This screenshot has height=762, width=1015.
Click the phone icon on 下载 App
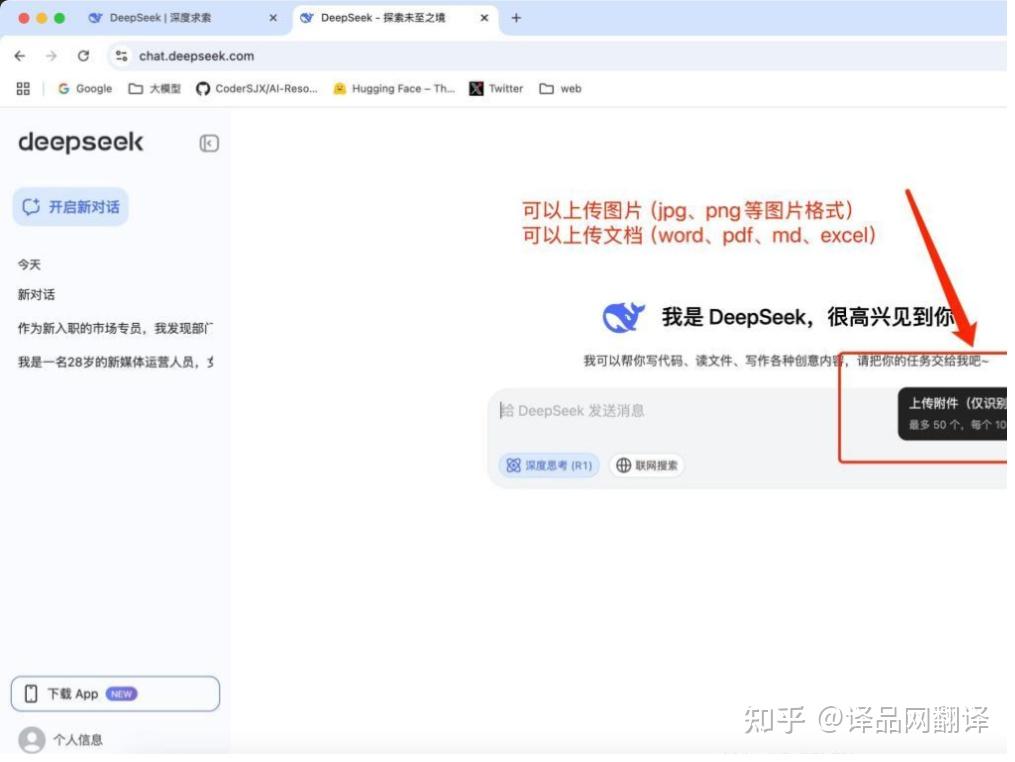[x=30, y=694]
